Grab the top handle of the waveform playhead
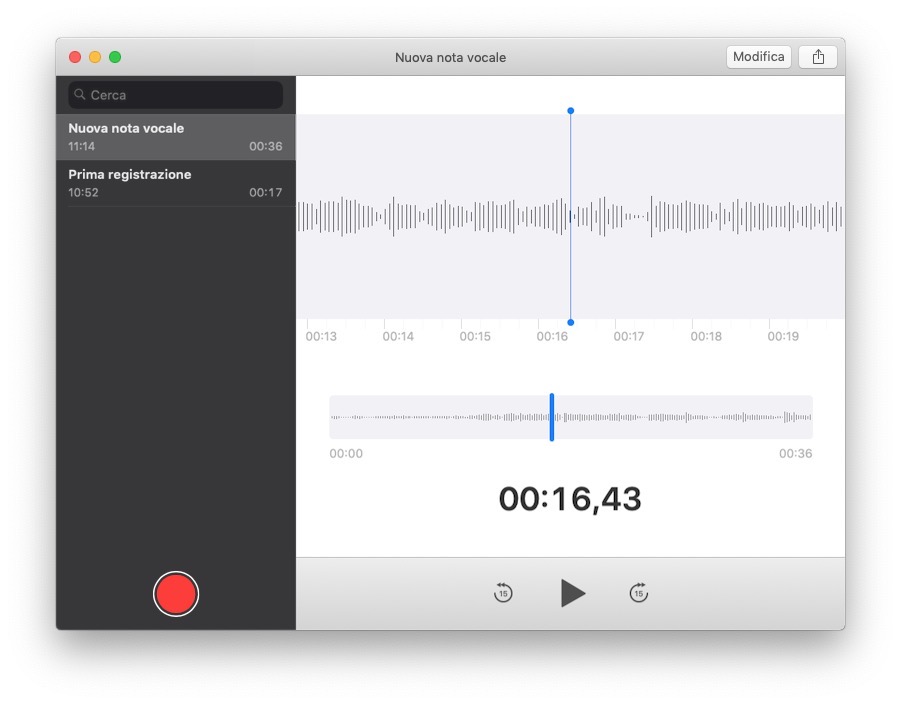 570,111
